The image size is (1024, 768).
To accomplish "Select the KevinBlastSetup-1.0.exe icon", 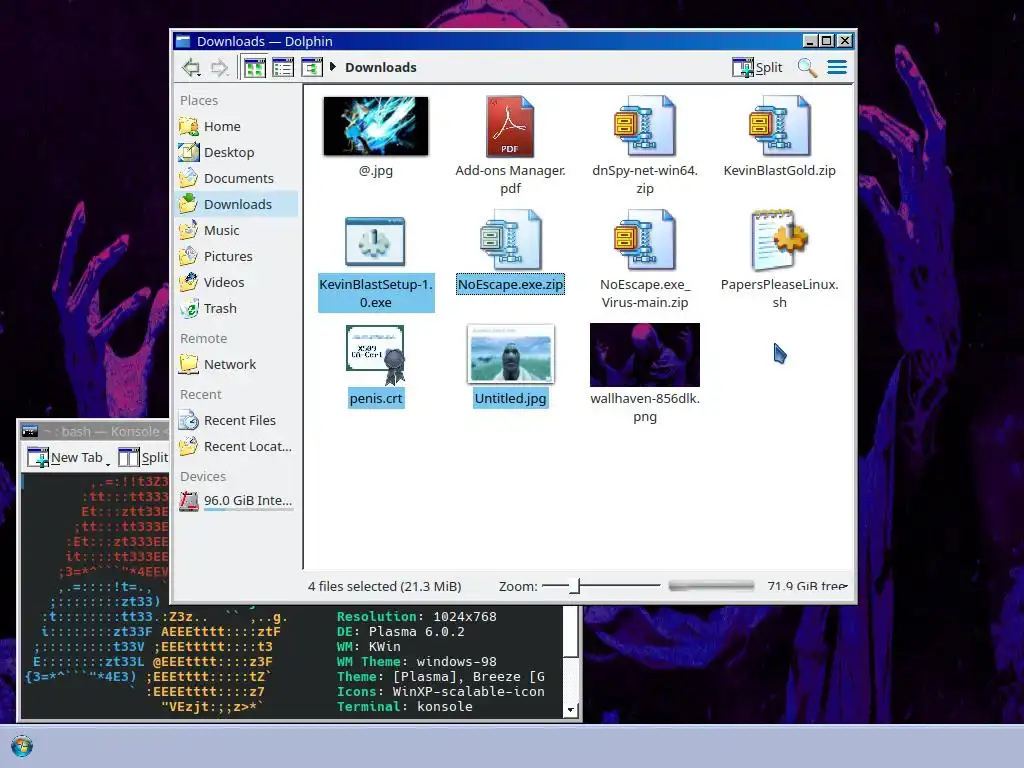I will pyautogui.click(x=376, y=241).
